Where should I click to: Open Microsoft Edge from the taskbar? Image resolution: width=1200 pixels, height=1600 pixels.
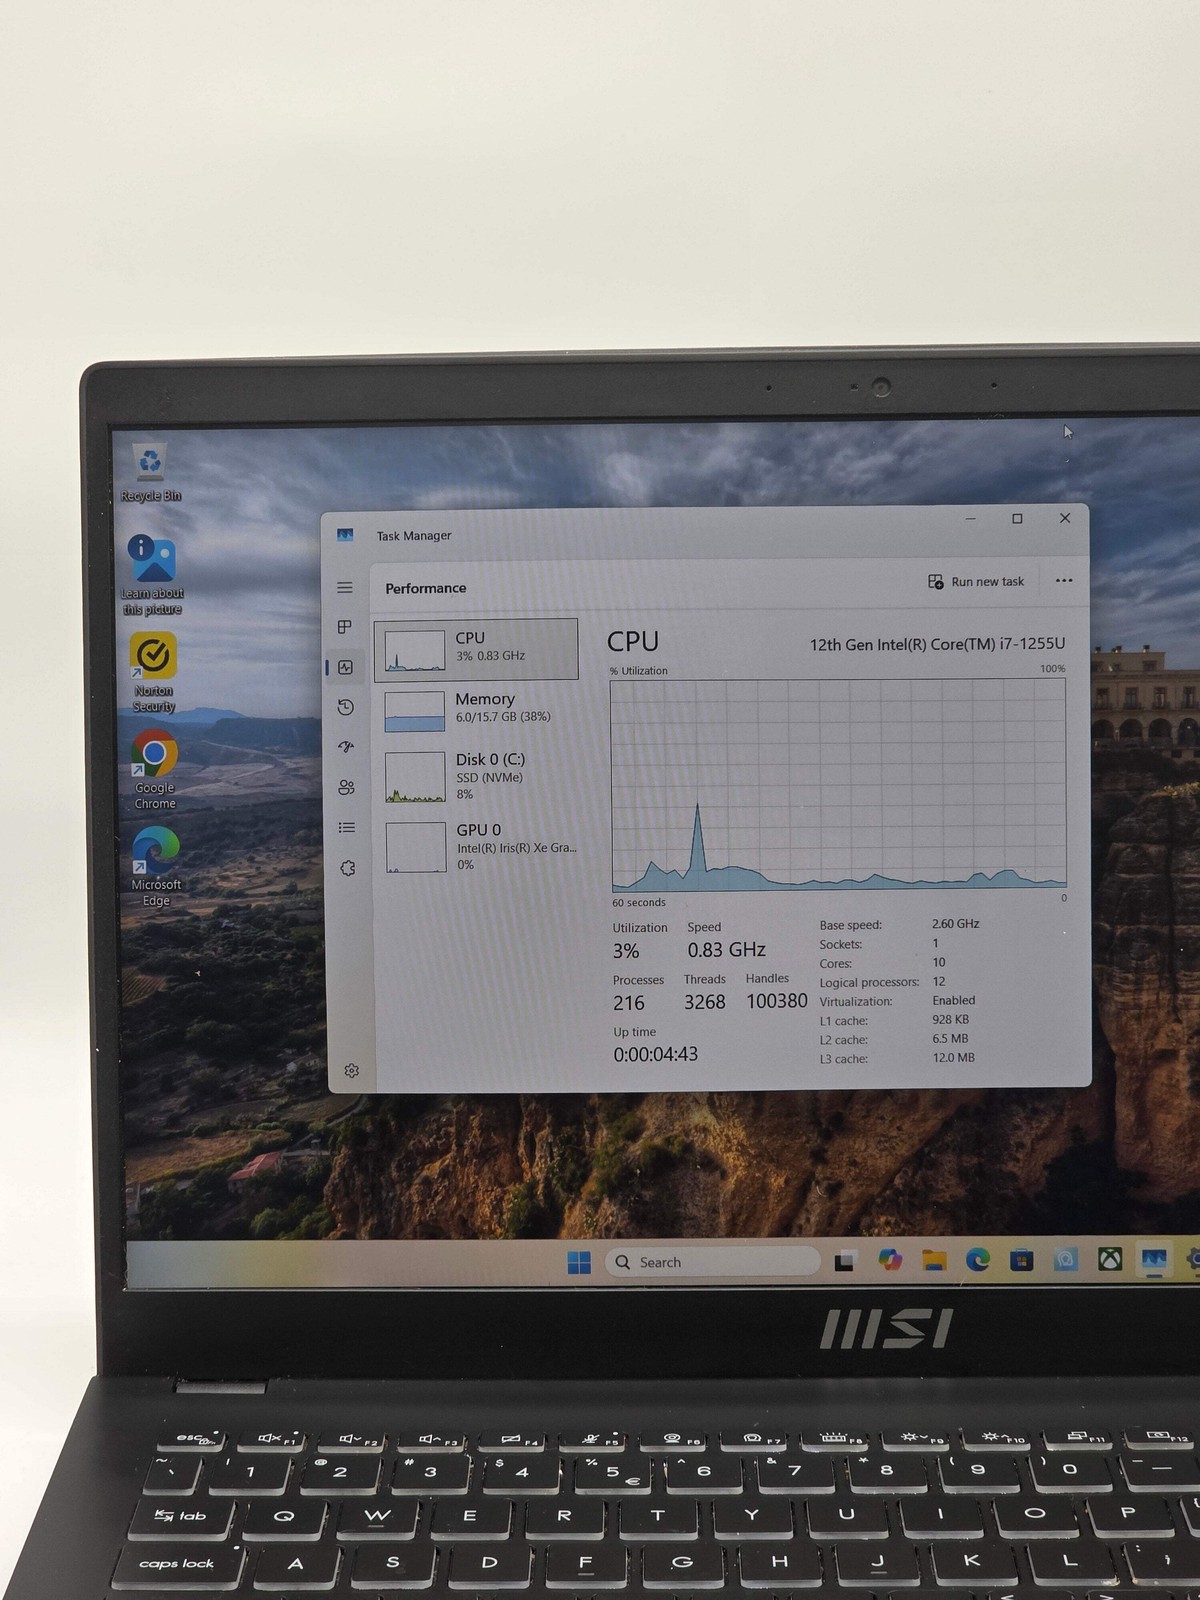click(978, 1260)
